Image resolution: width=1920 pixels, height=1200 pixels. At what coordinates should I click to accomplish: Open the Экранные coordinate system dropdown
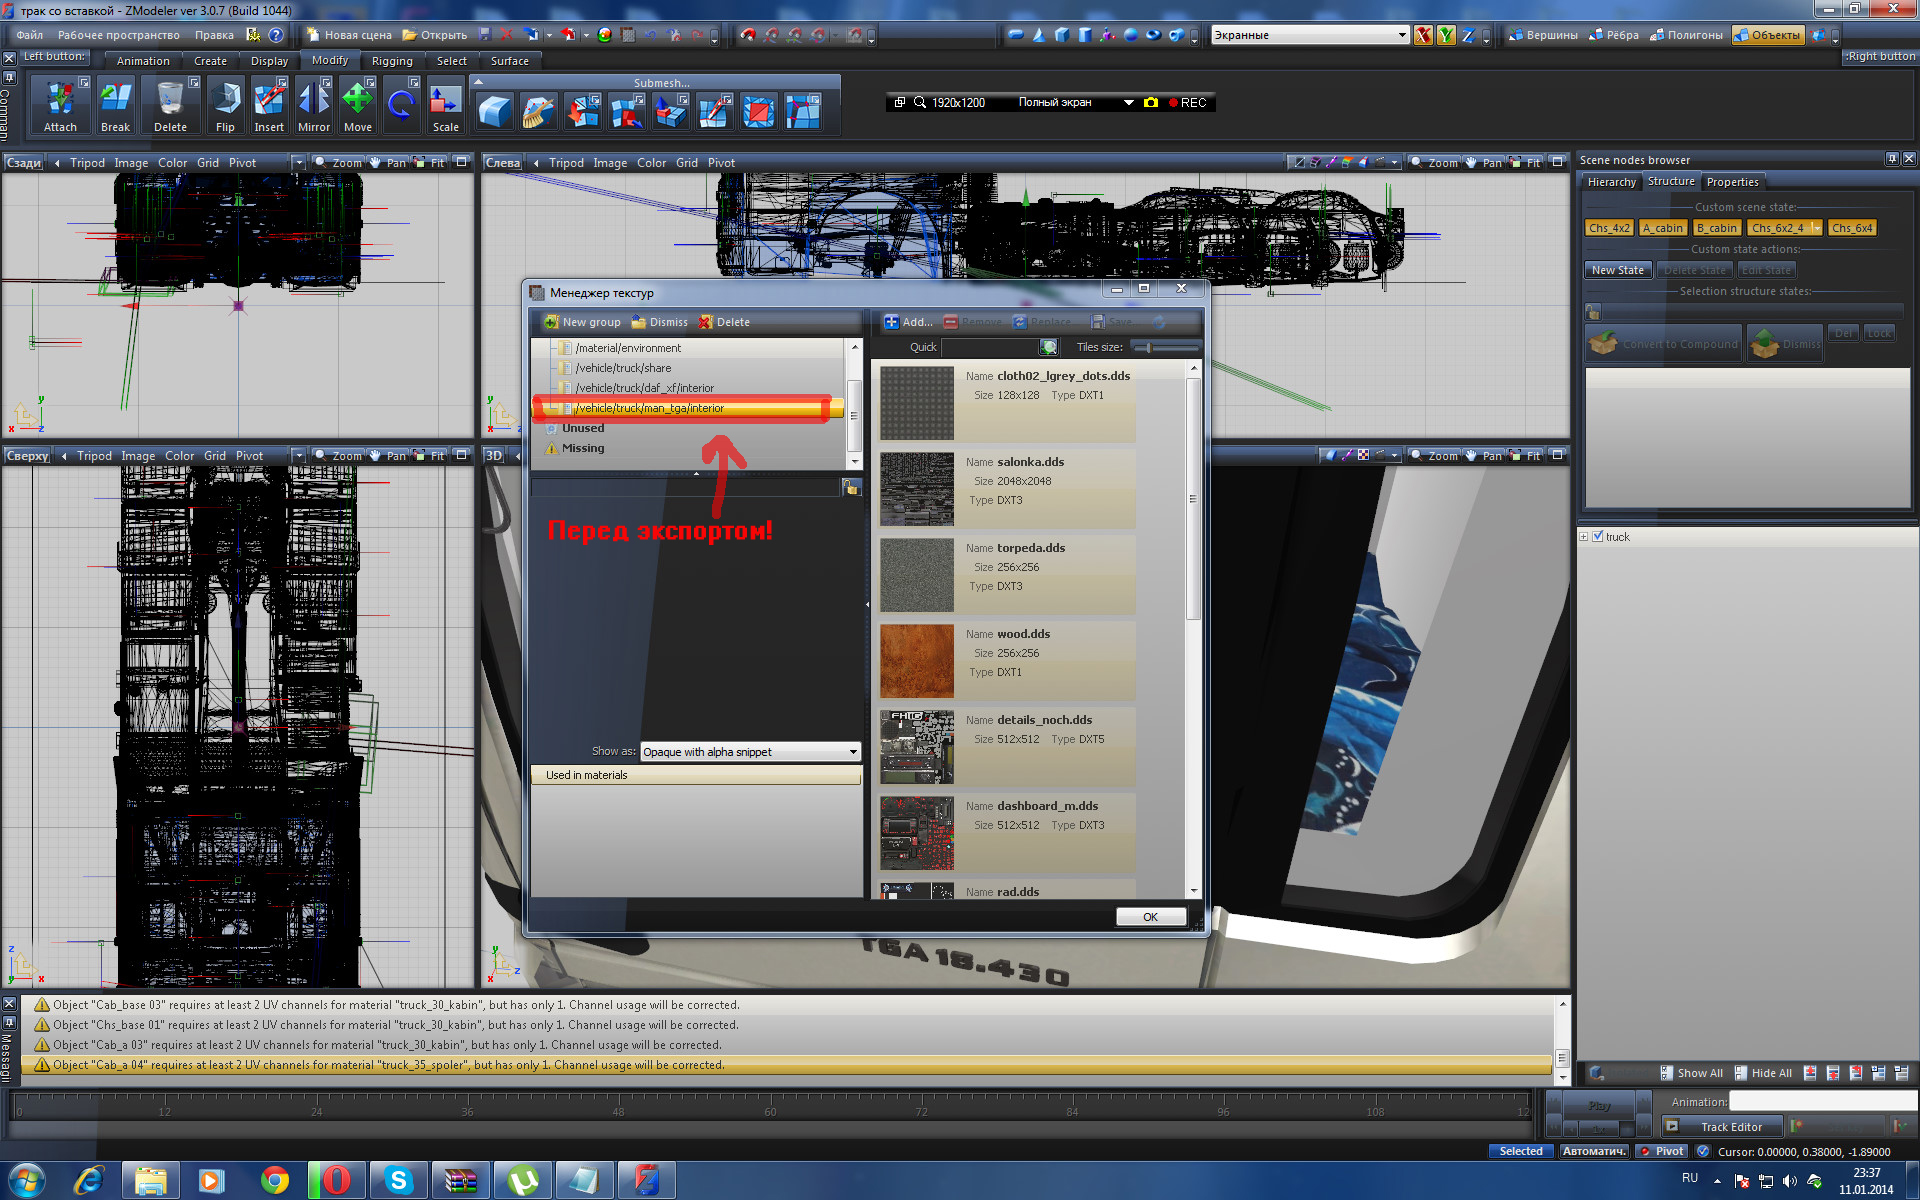[1401, 35]
